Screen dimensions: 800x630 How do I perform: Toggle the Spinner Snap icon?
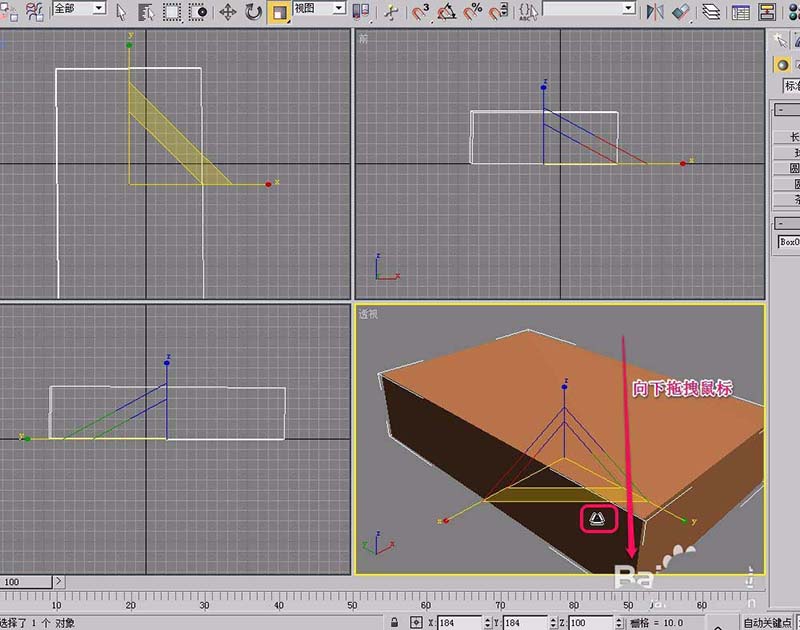pyautogui.click(x=498, y=12)
